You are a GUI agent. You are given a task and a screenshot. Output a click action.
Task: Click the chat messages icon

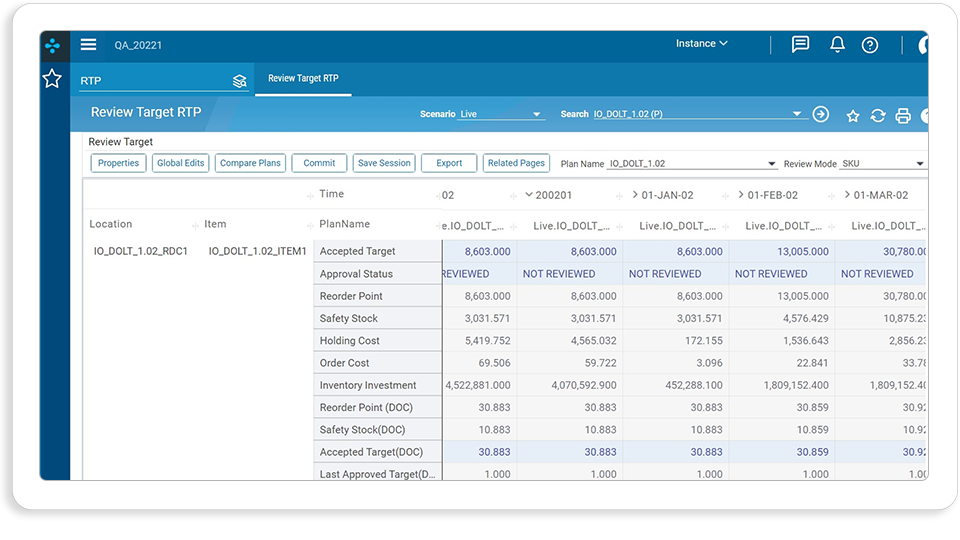800,44
